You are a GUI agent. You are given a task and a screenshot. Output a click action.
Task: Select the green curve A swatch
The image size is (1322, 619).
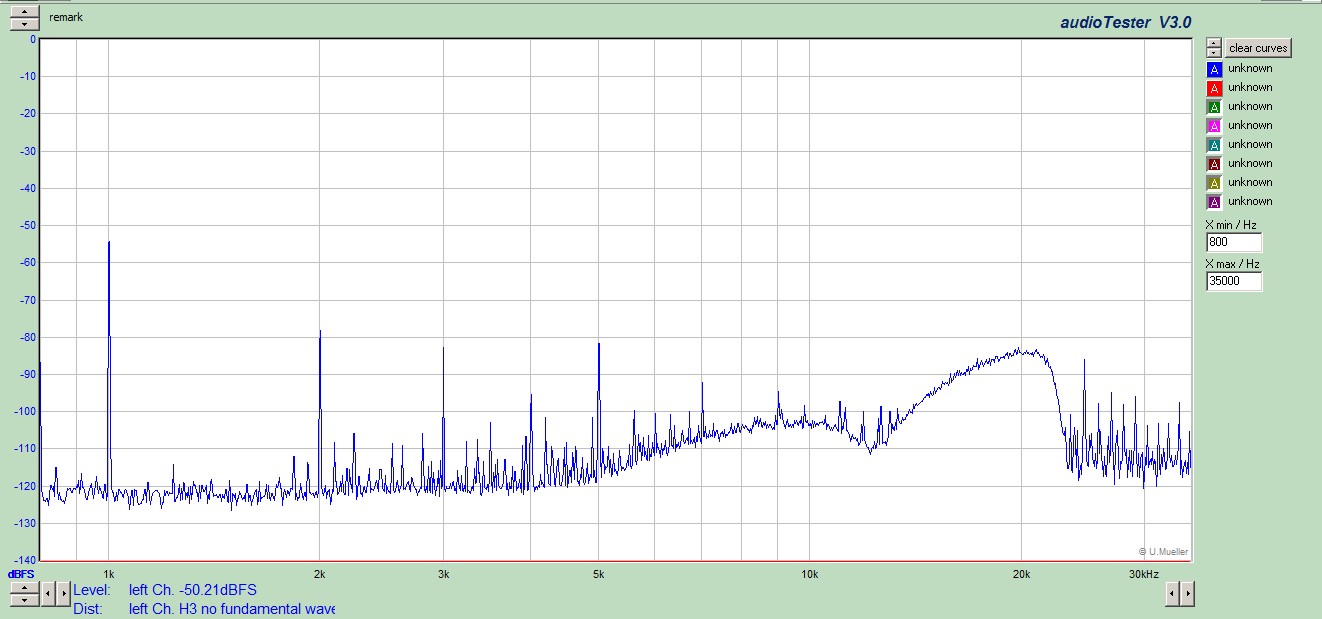(1214, 107)
